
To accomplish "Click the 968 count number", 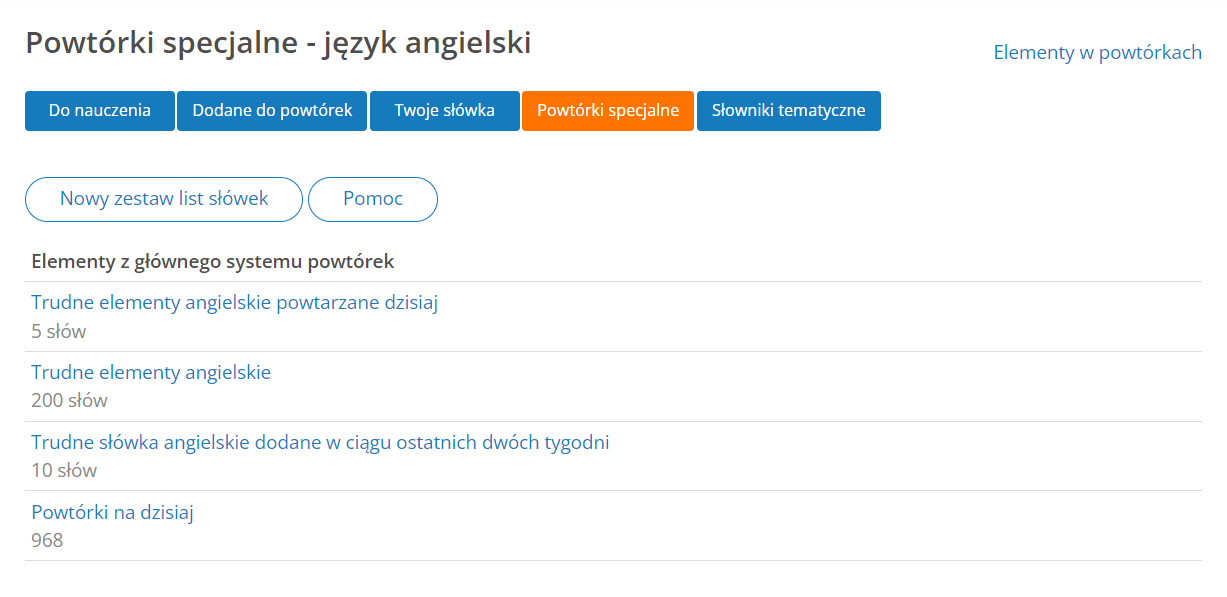I will click(x=47, y=541).
